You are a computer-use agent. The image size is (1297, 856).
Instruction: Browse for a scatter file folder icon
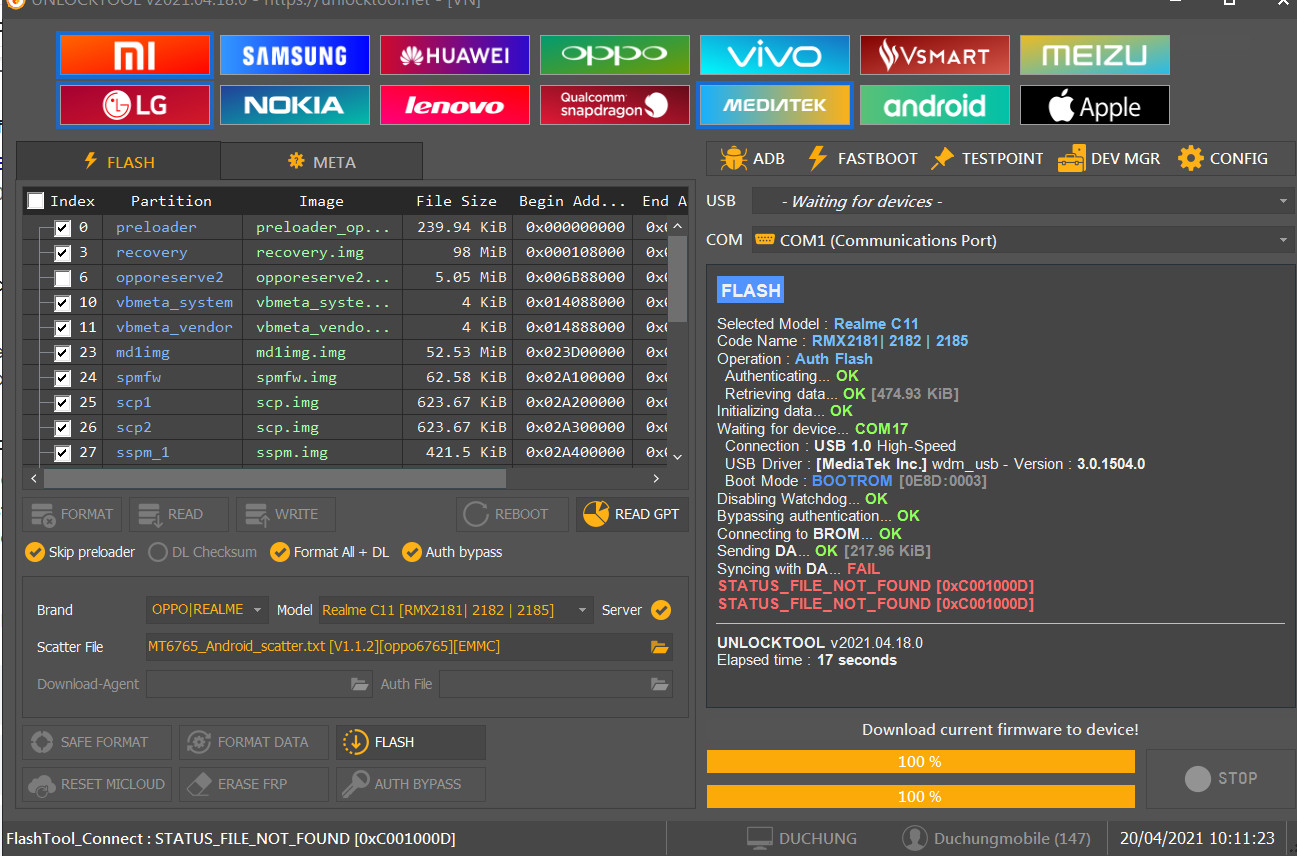point(659,647)
